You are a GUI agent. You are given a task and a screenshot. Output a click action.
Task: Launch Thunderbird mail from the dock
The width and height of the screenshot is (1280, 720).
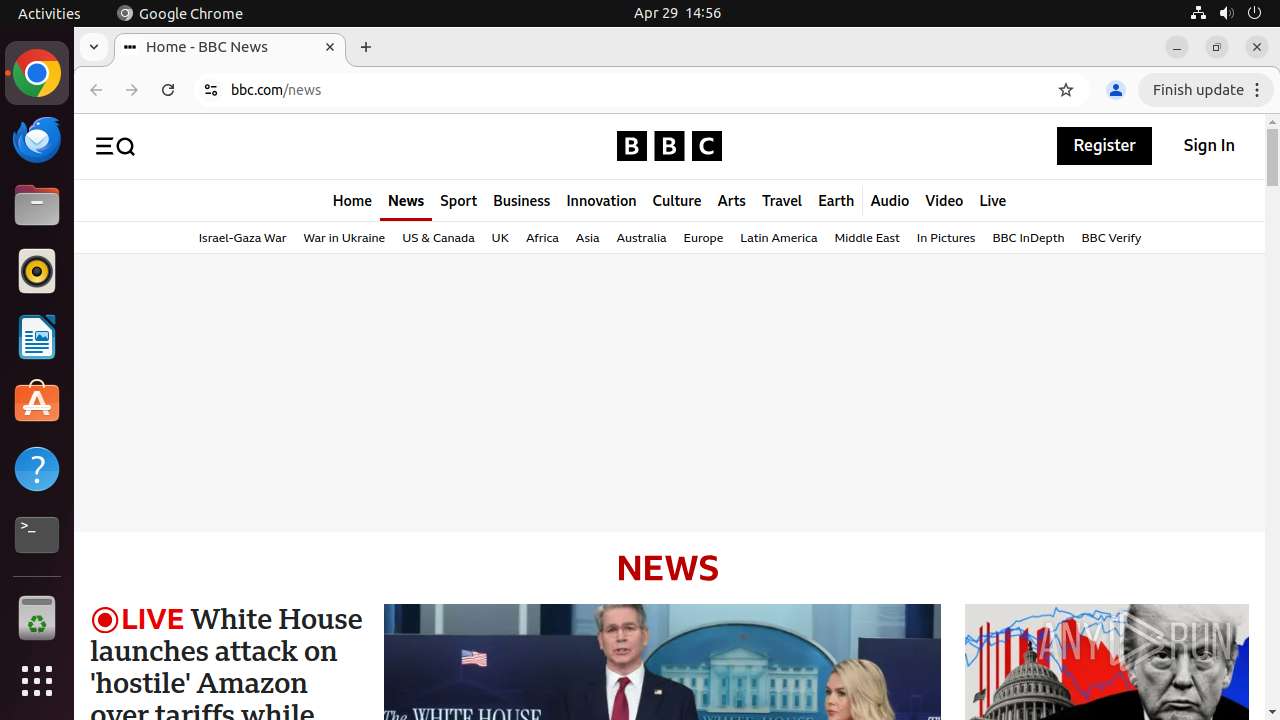[37, 140]
